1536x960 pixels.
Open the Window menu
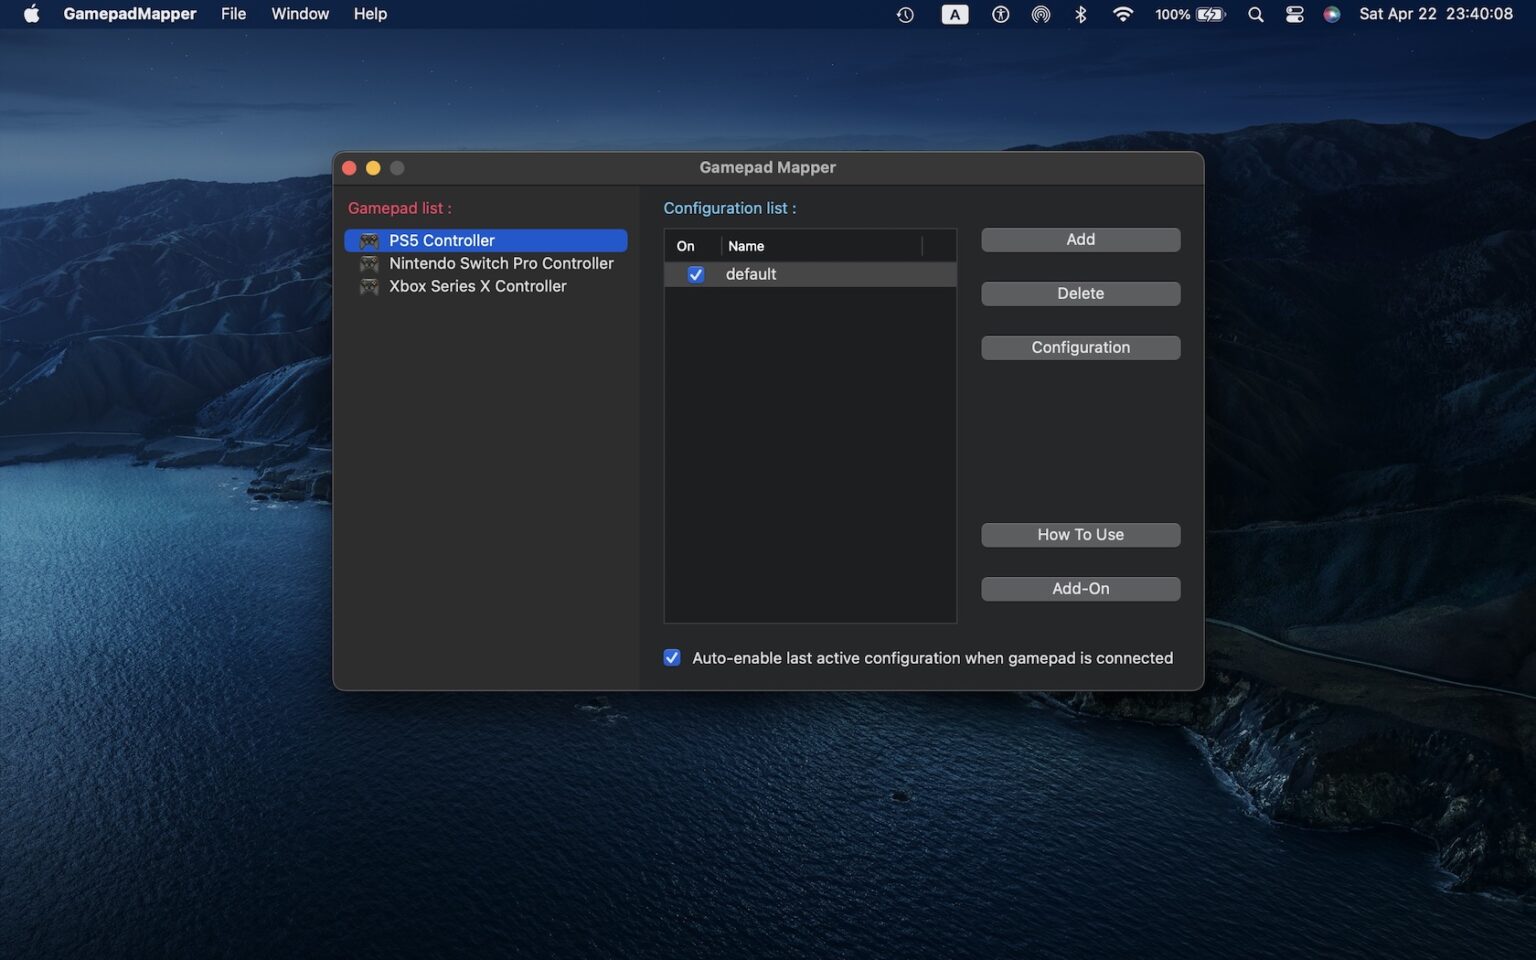299,14
